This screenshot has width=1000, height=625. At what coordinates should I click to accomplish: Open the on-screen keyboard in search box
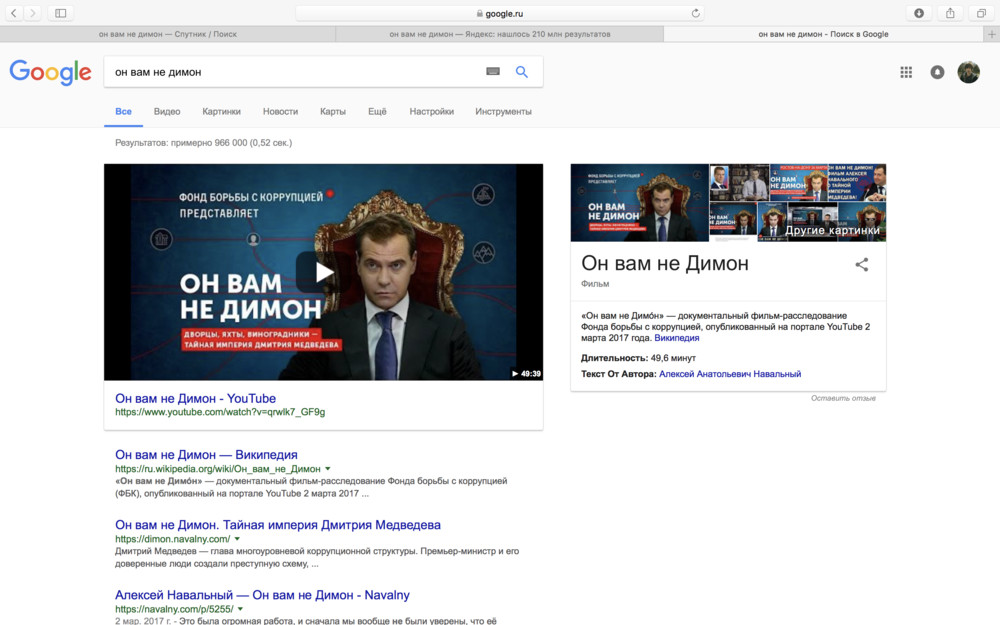point(493,71)
